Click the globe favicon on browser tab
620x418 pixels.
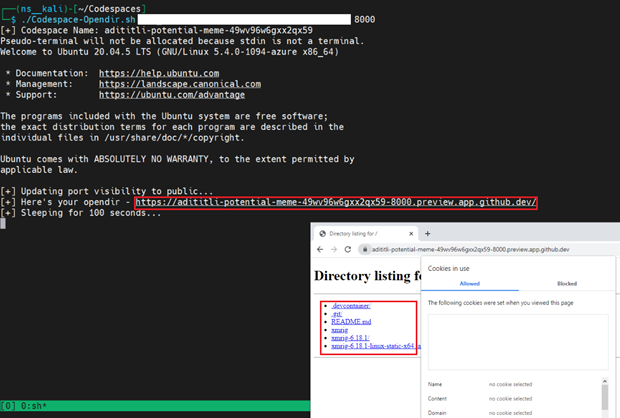320,231
